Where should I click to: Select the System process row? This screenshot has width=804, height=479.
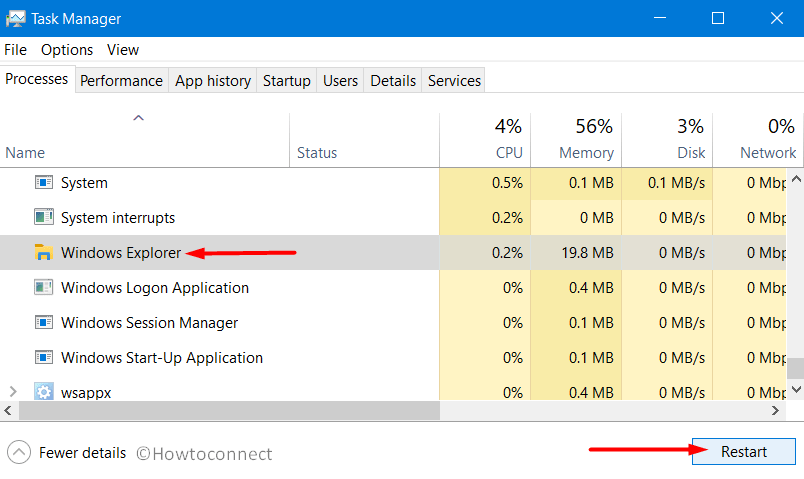[x=393, y=183]
